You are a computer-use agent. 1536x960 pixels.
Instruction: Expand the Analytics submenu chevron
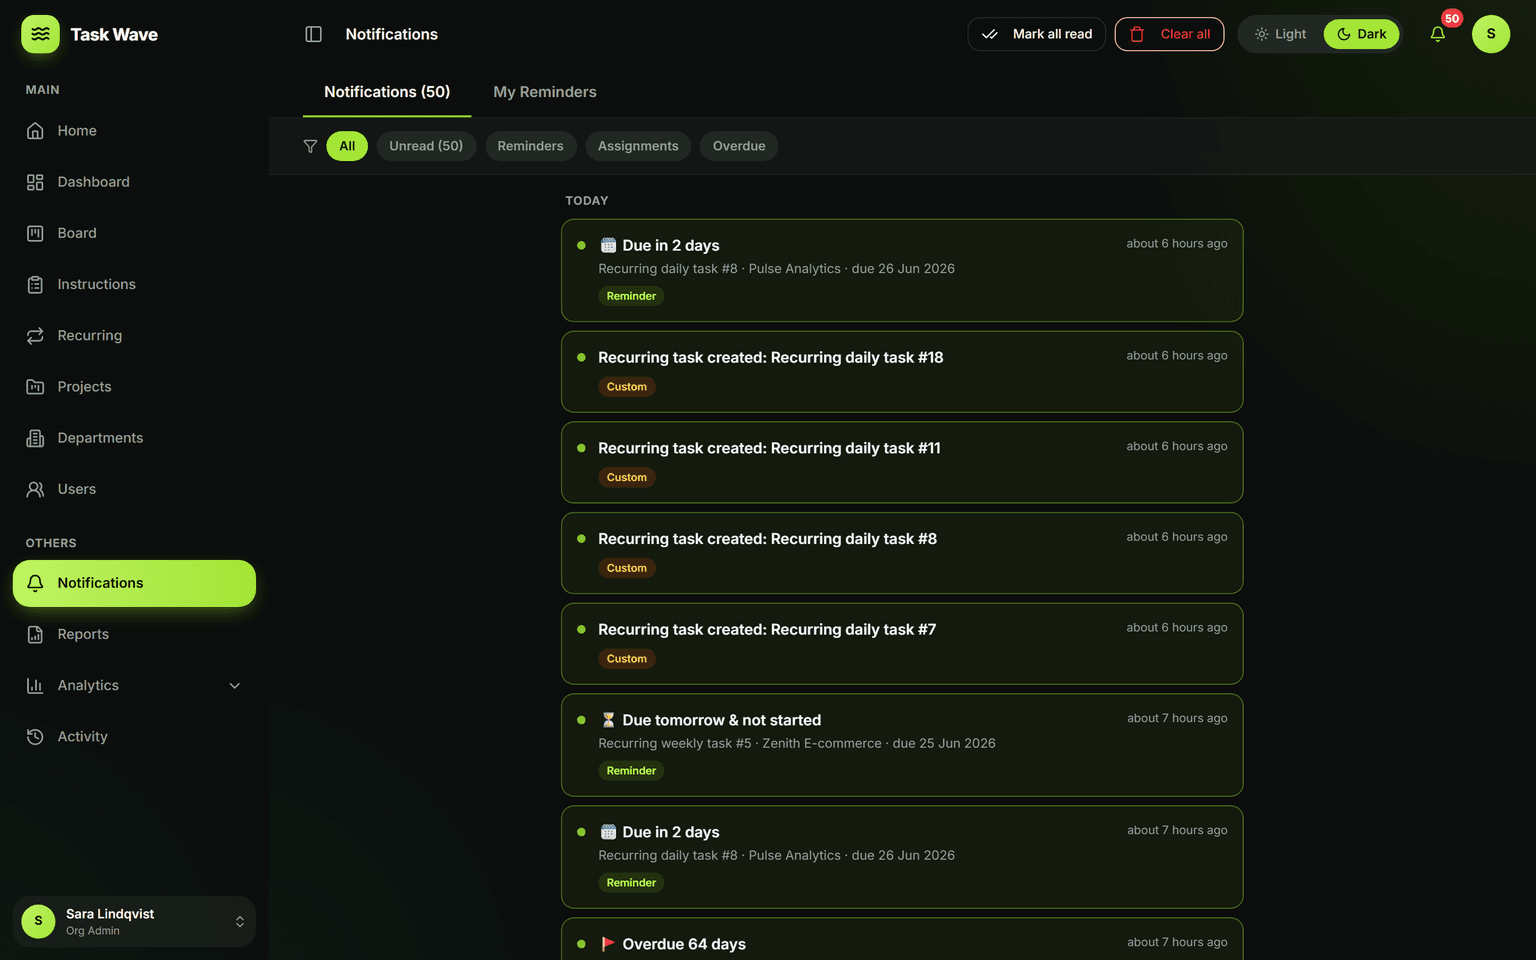(235, 686)
